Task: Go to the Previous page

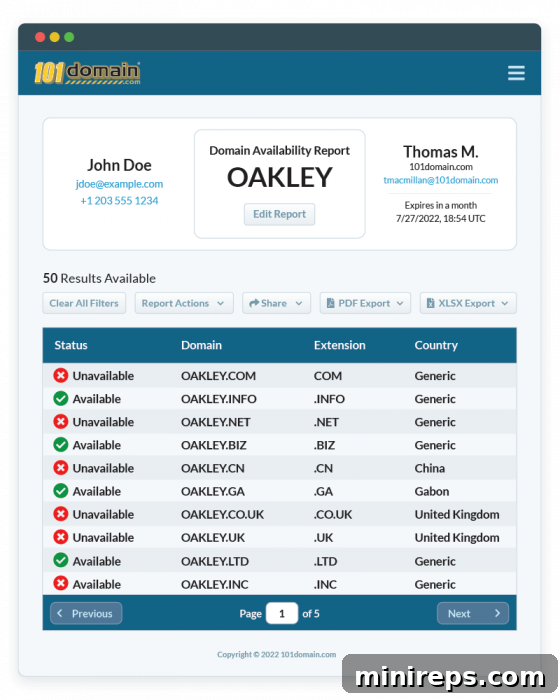Action: 86,613
